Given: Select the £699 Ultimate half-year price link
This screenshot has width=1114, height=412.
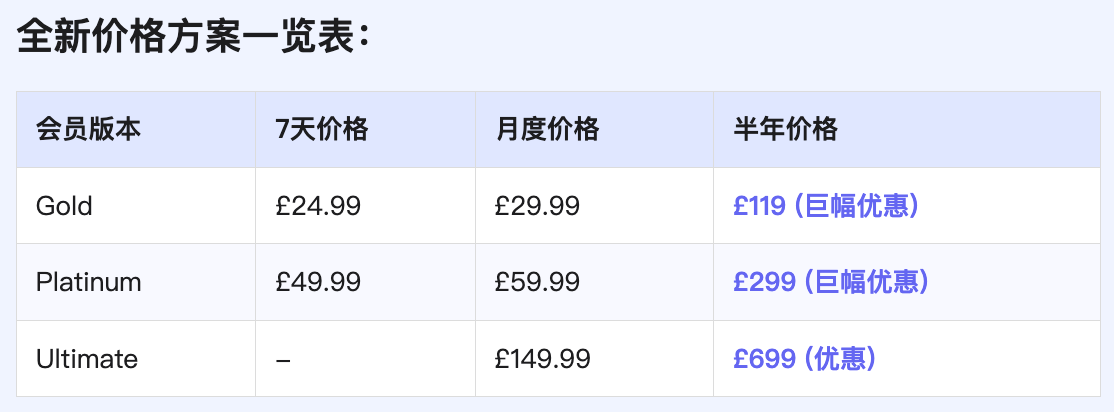Looking at the screenshot, I should click(x=805, y=358).
